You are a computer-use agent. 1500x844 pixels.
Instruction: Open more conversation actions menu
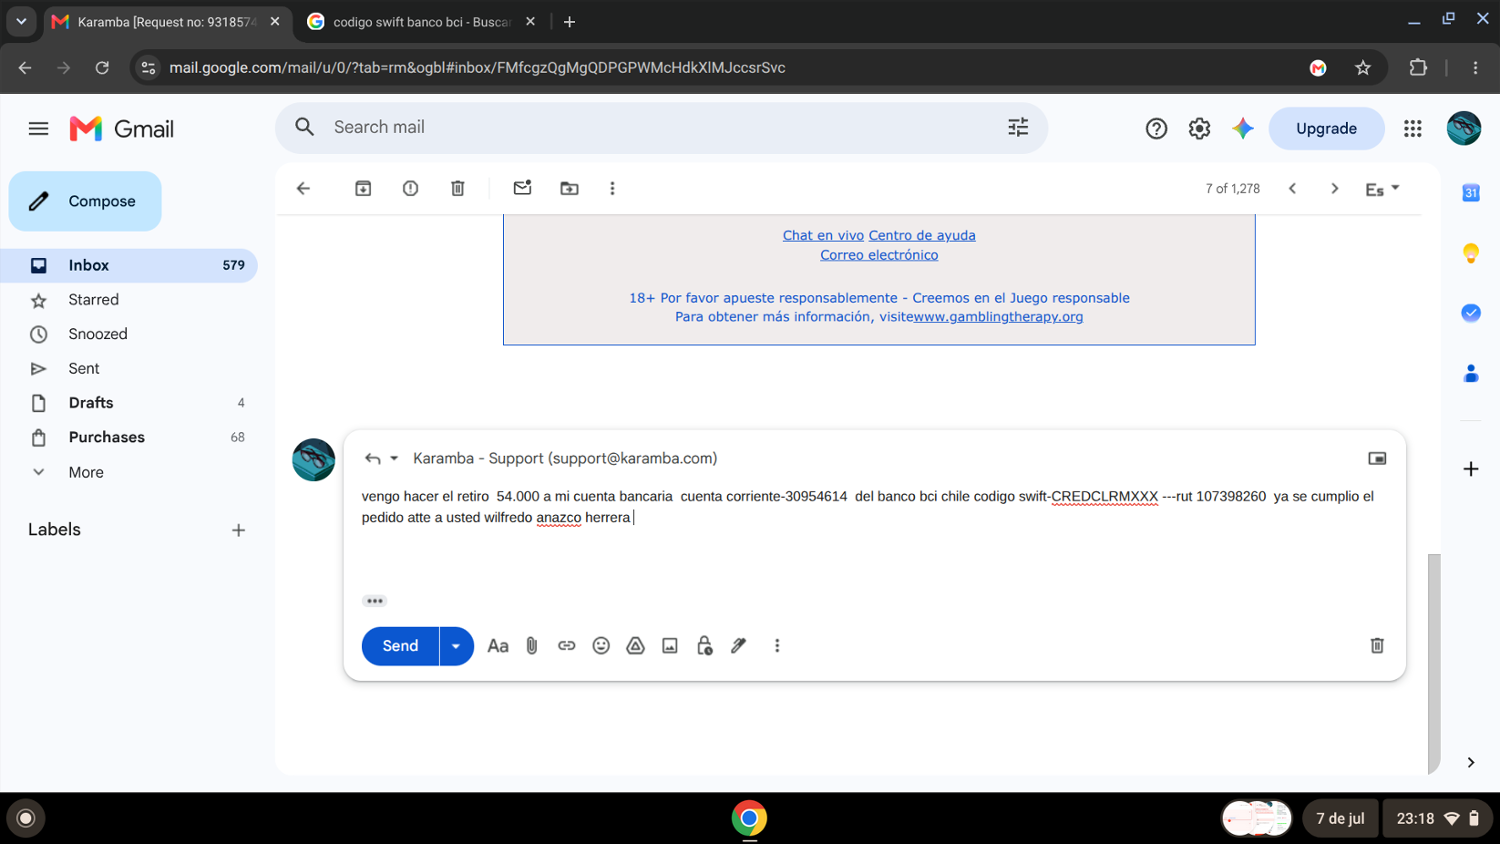(x=612, y=188)
